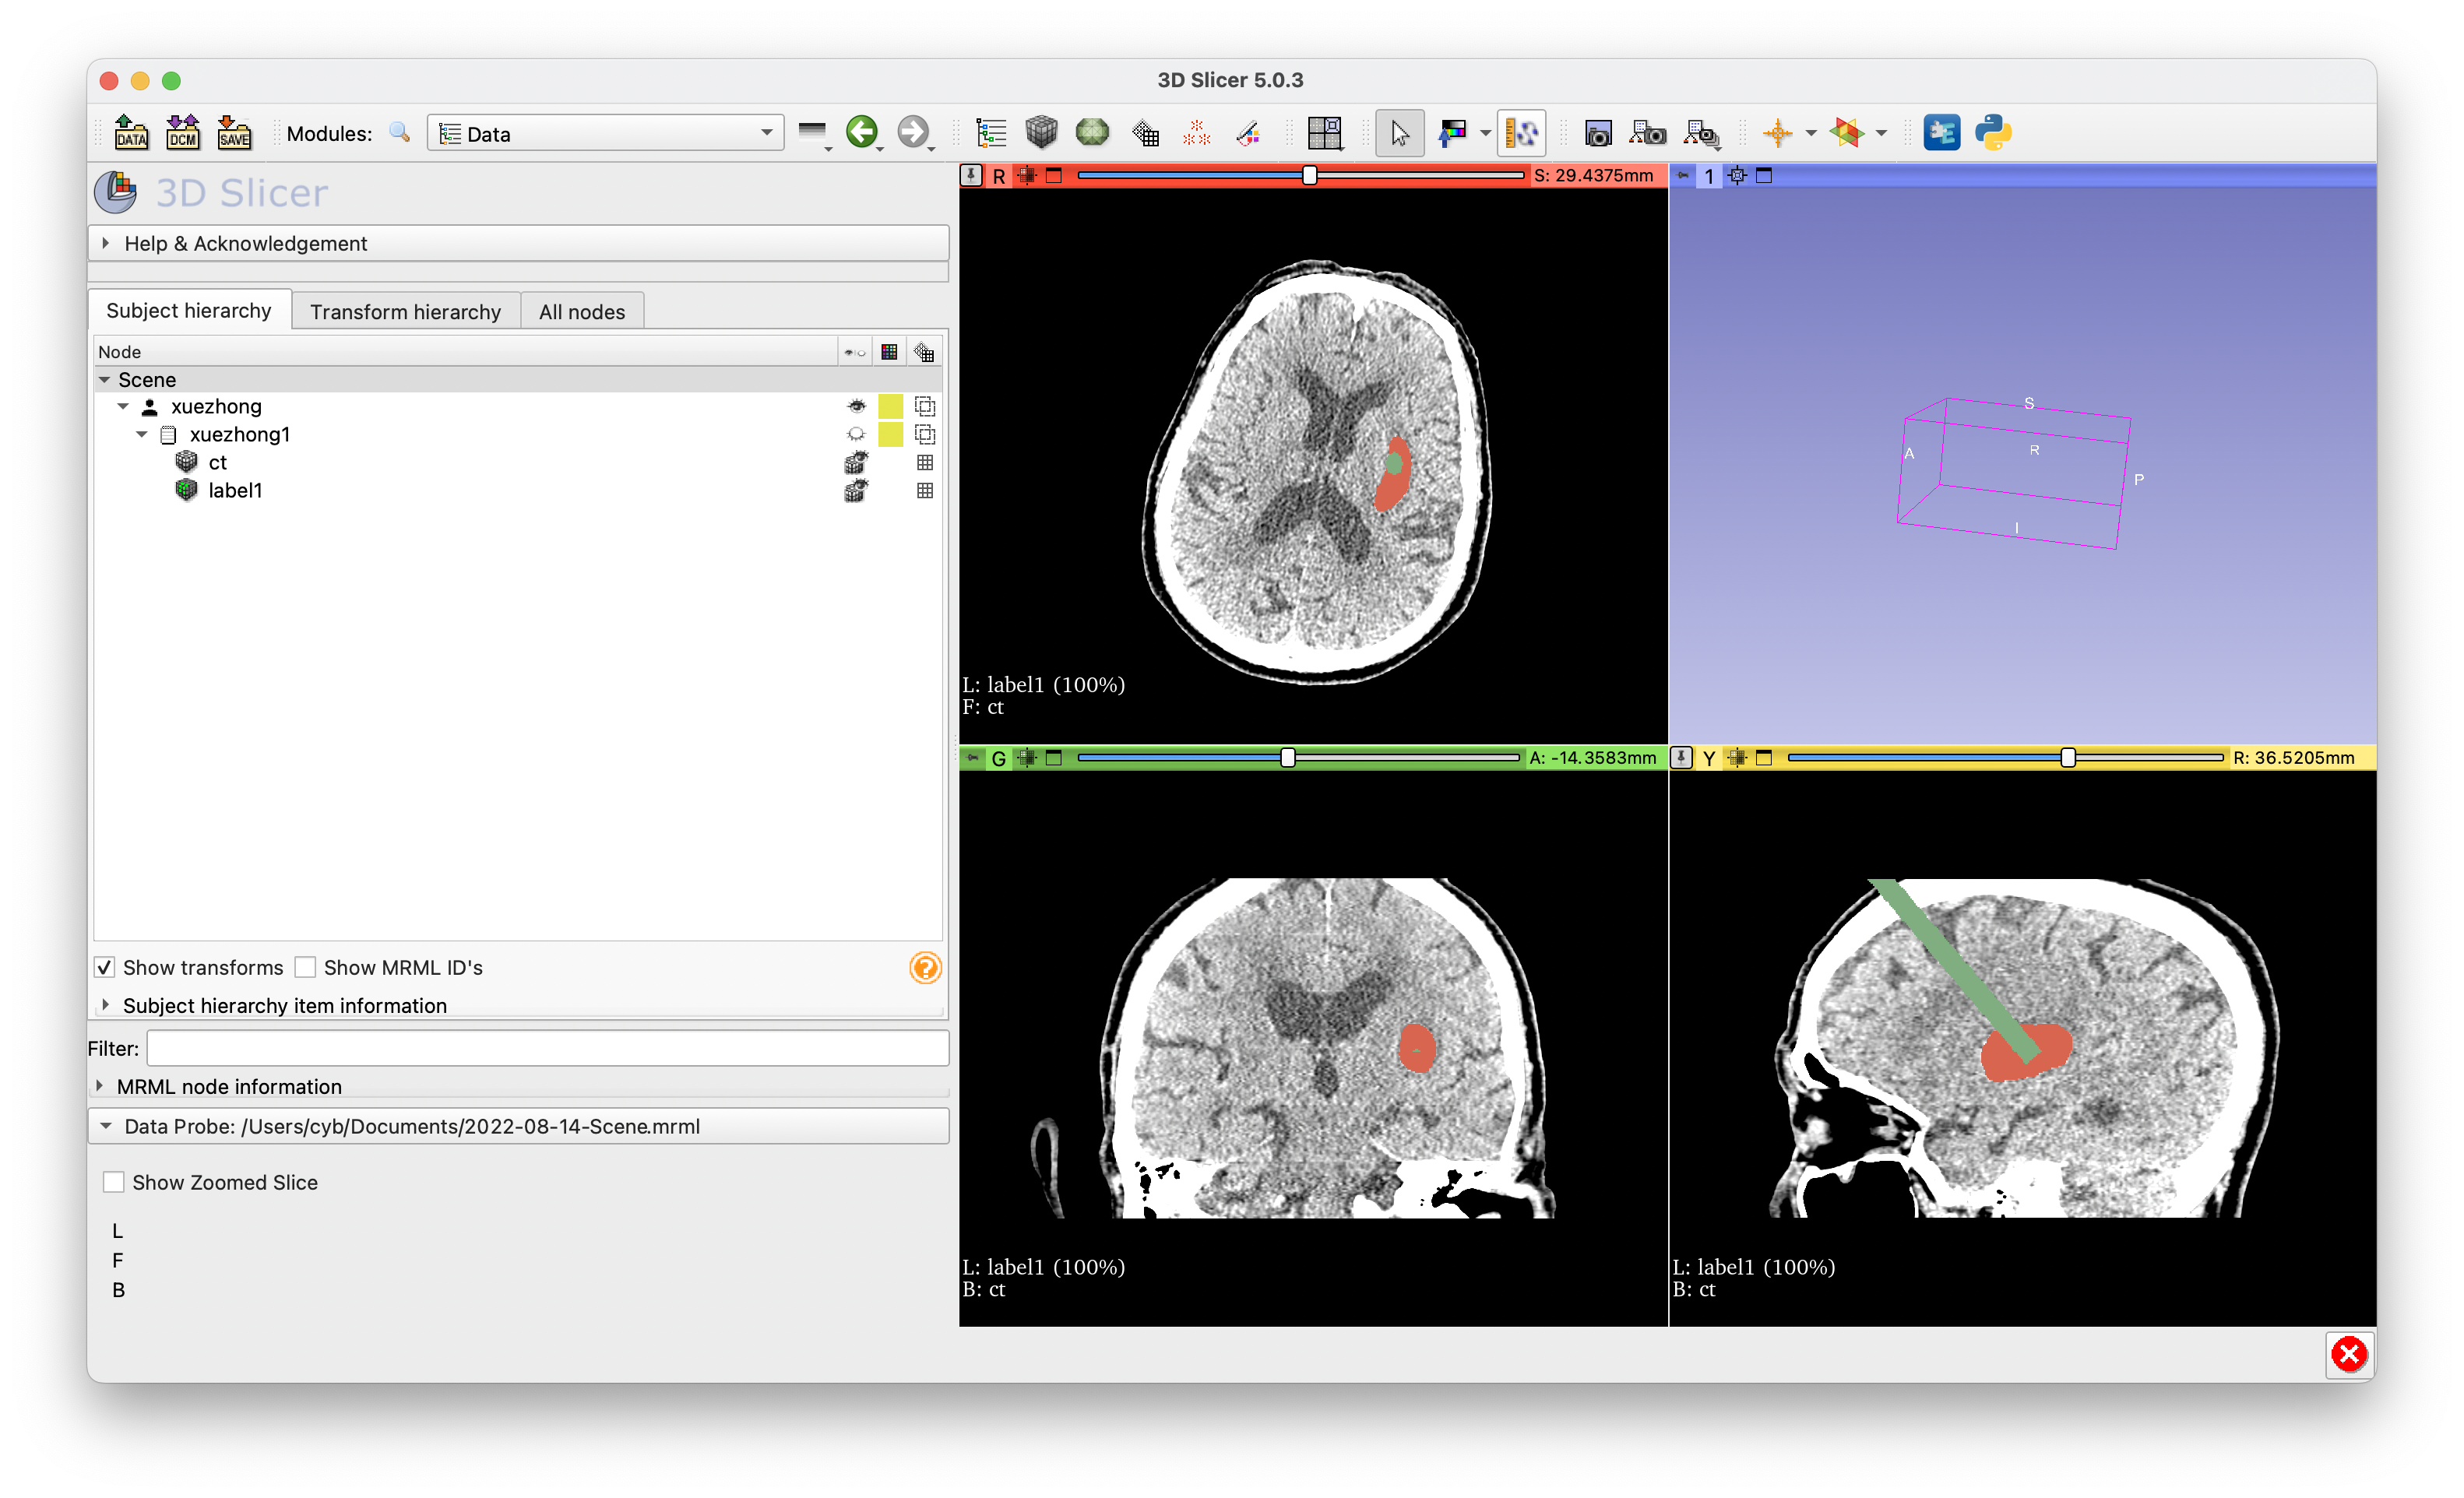The image size is (2464, 1498).
Task: Open the Python console
Action: [1992, 132]
